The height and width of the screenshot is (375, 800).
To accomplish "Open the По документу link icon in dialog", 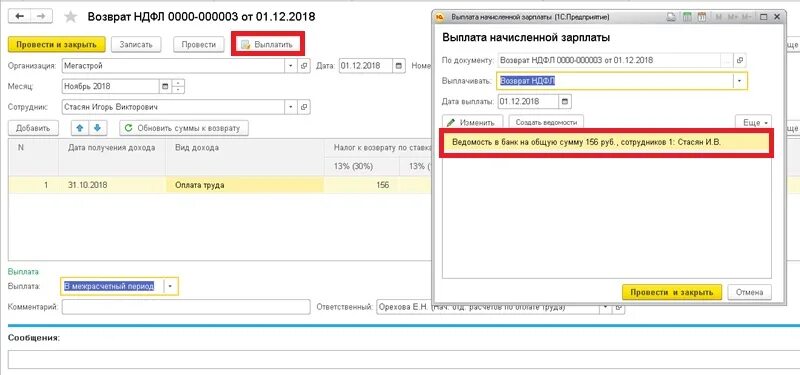I will click(740, 60).
